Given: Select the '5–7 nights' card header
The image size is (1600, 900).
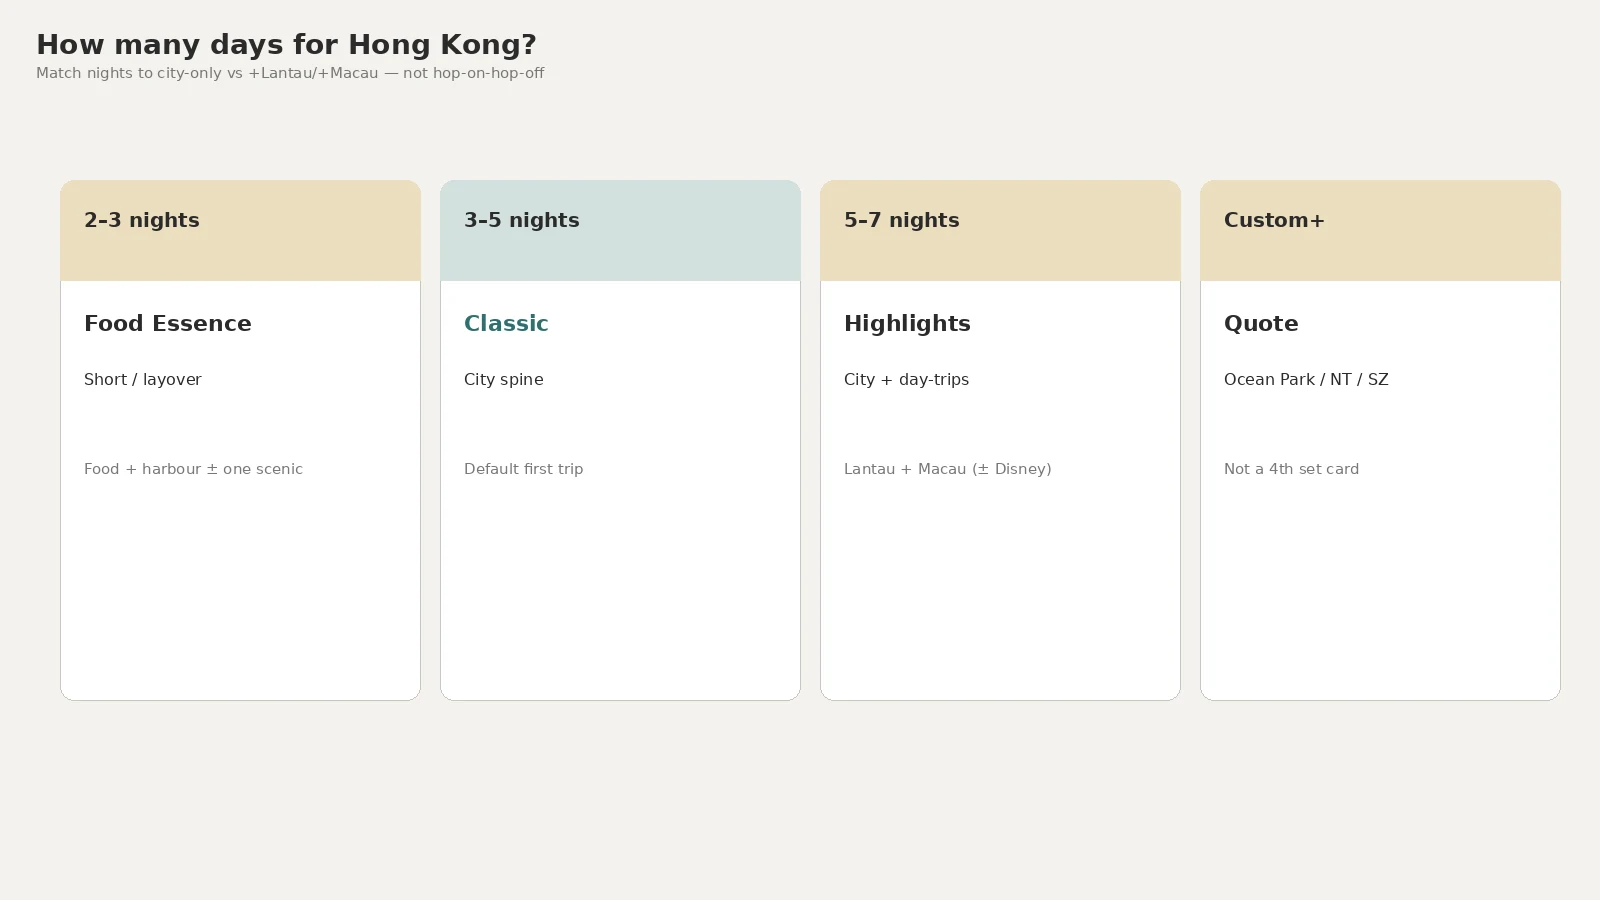Looking at the screenshot, I should (1000, 231).
